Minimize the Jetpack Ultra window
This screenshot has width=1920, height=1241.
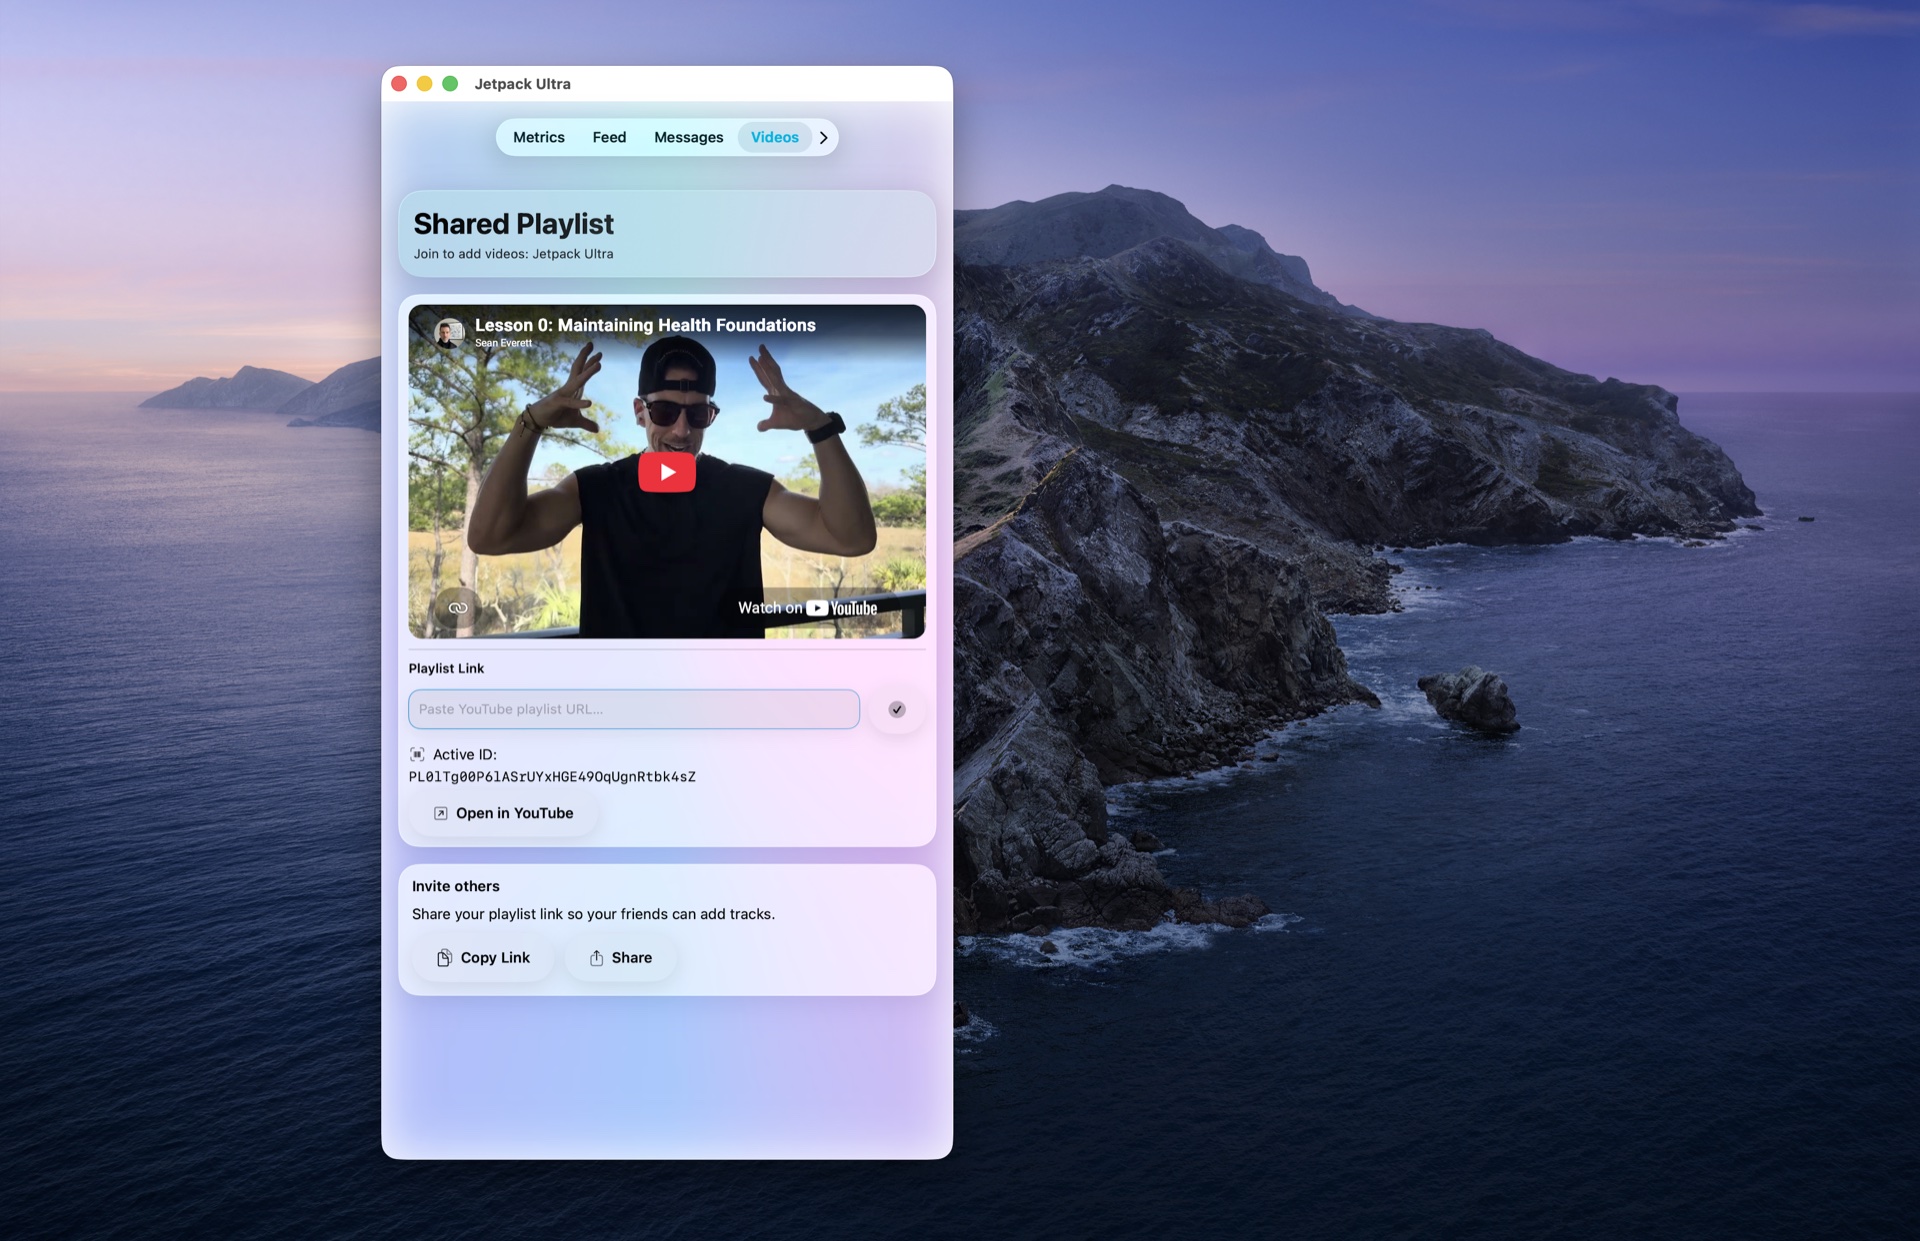424,84
